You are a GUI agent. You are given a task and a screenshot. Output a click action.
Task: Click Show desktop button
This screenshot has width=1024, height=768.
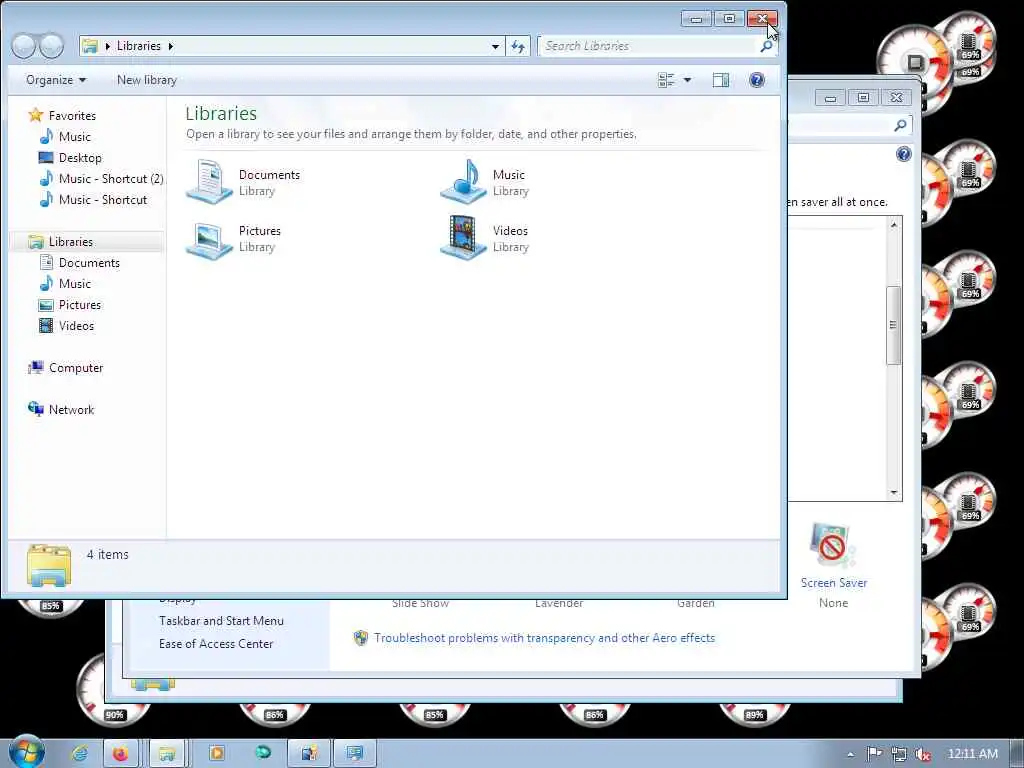pyautogui.click(x=1017, y=754)
